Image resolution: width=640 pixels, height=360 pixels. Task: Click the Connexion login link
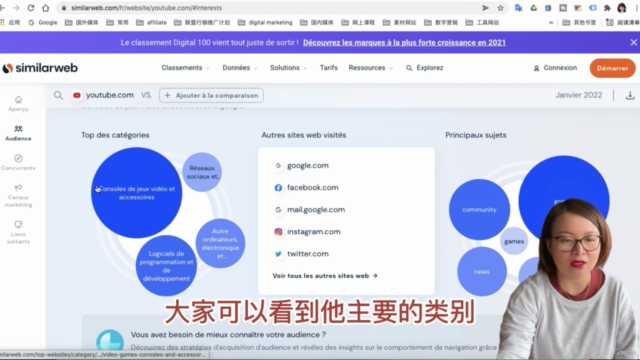point(555,68)
